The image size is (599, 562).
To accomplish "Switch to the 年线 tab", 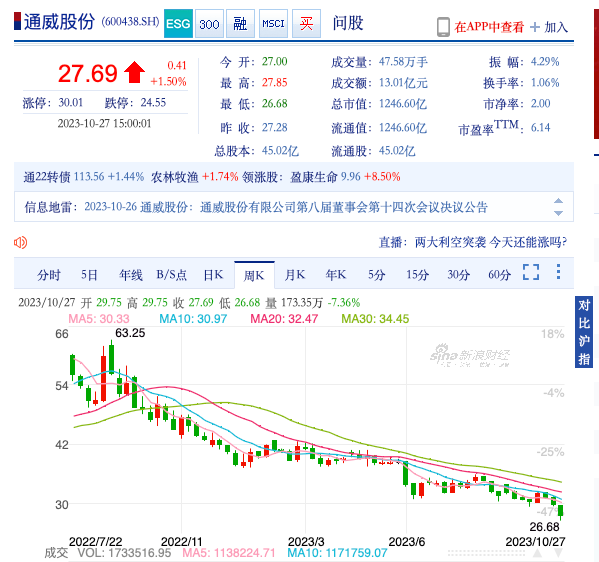I will click(x=131, y=275).
